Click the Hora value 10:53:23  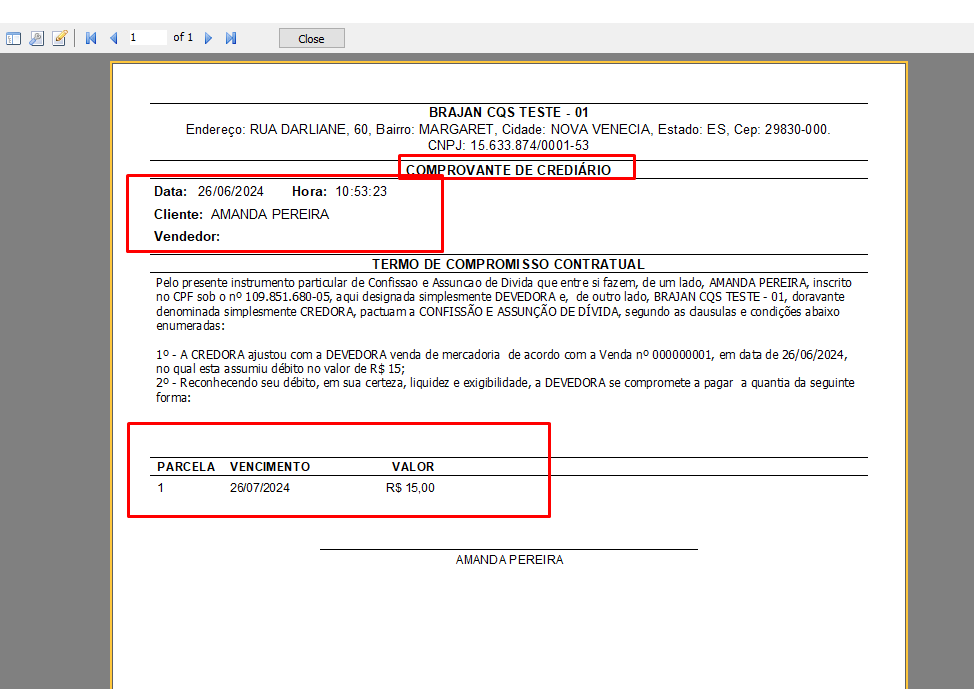point(361,191)
